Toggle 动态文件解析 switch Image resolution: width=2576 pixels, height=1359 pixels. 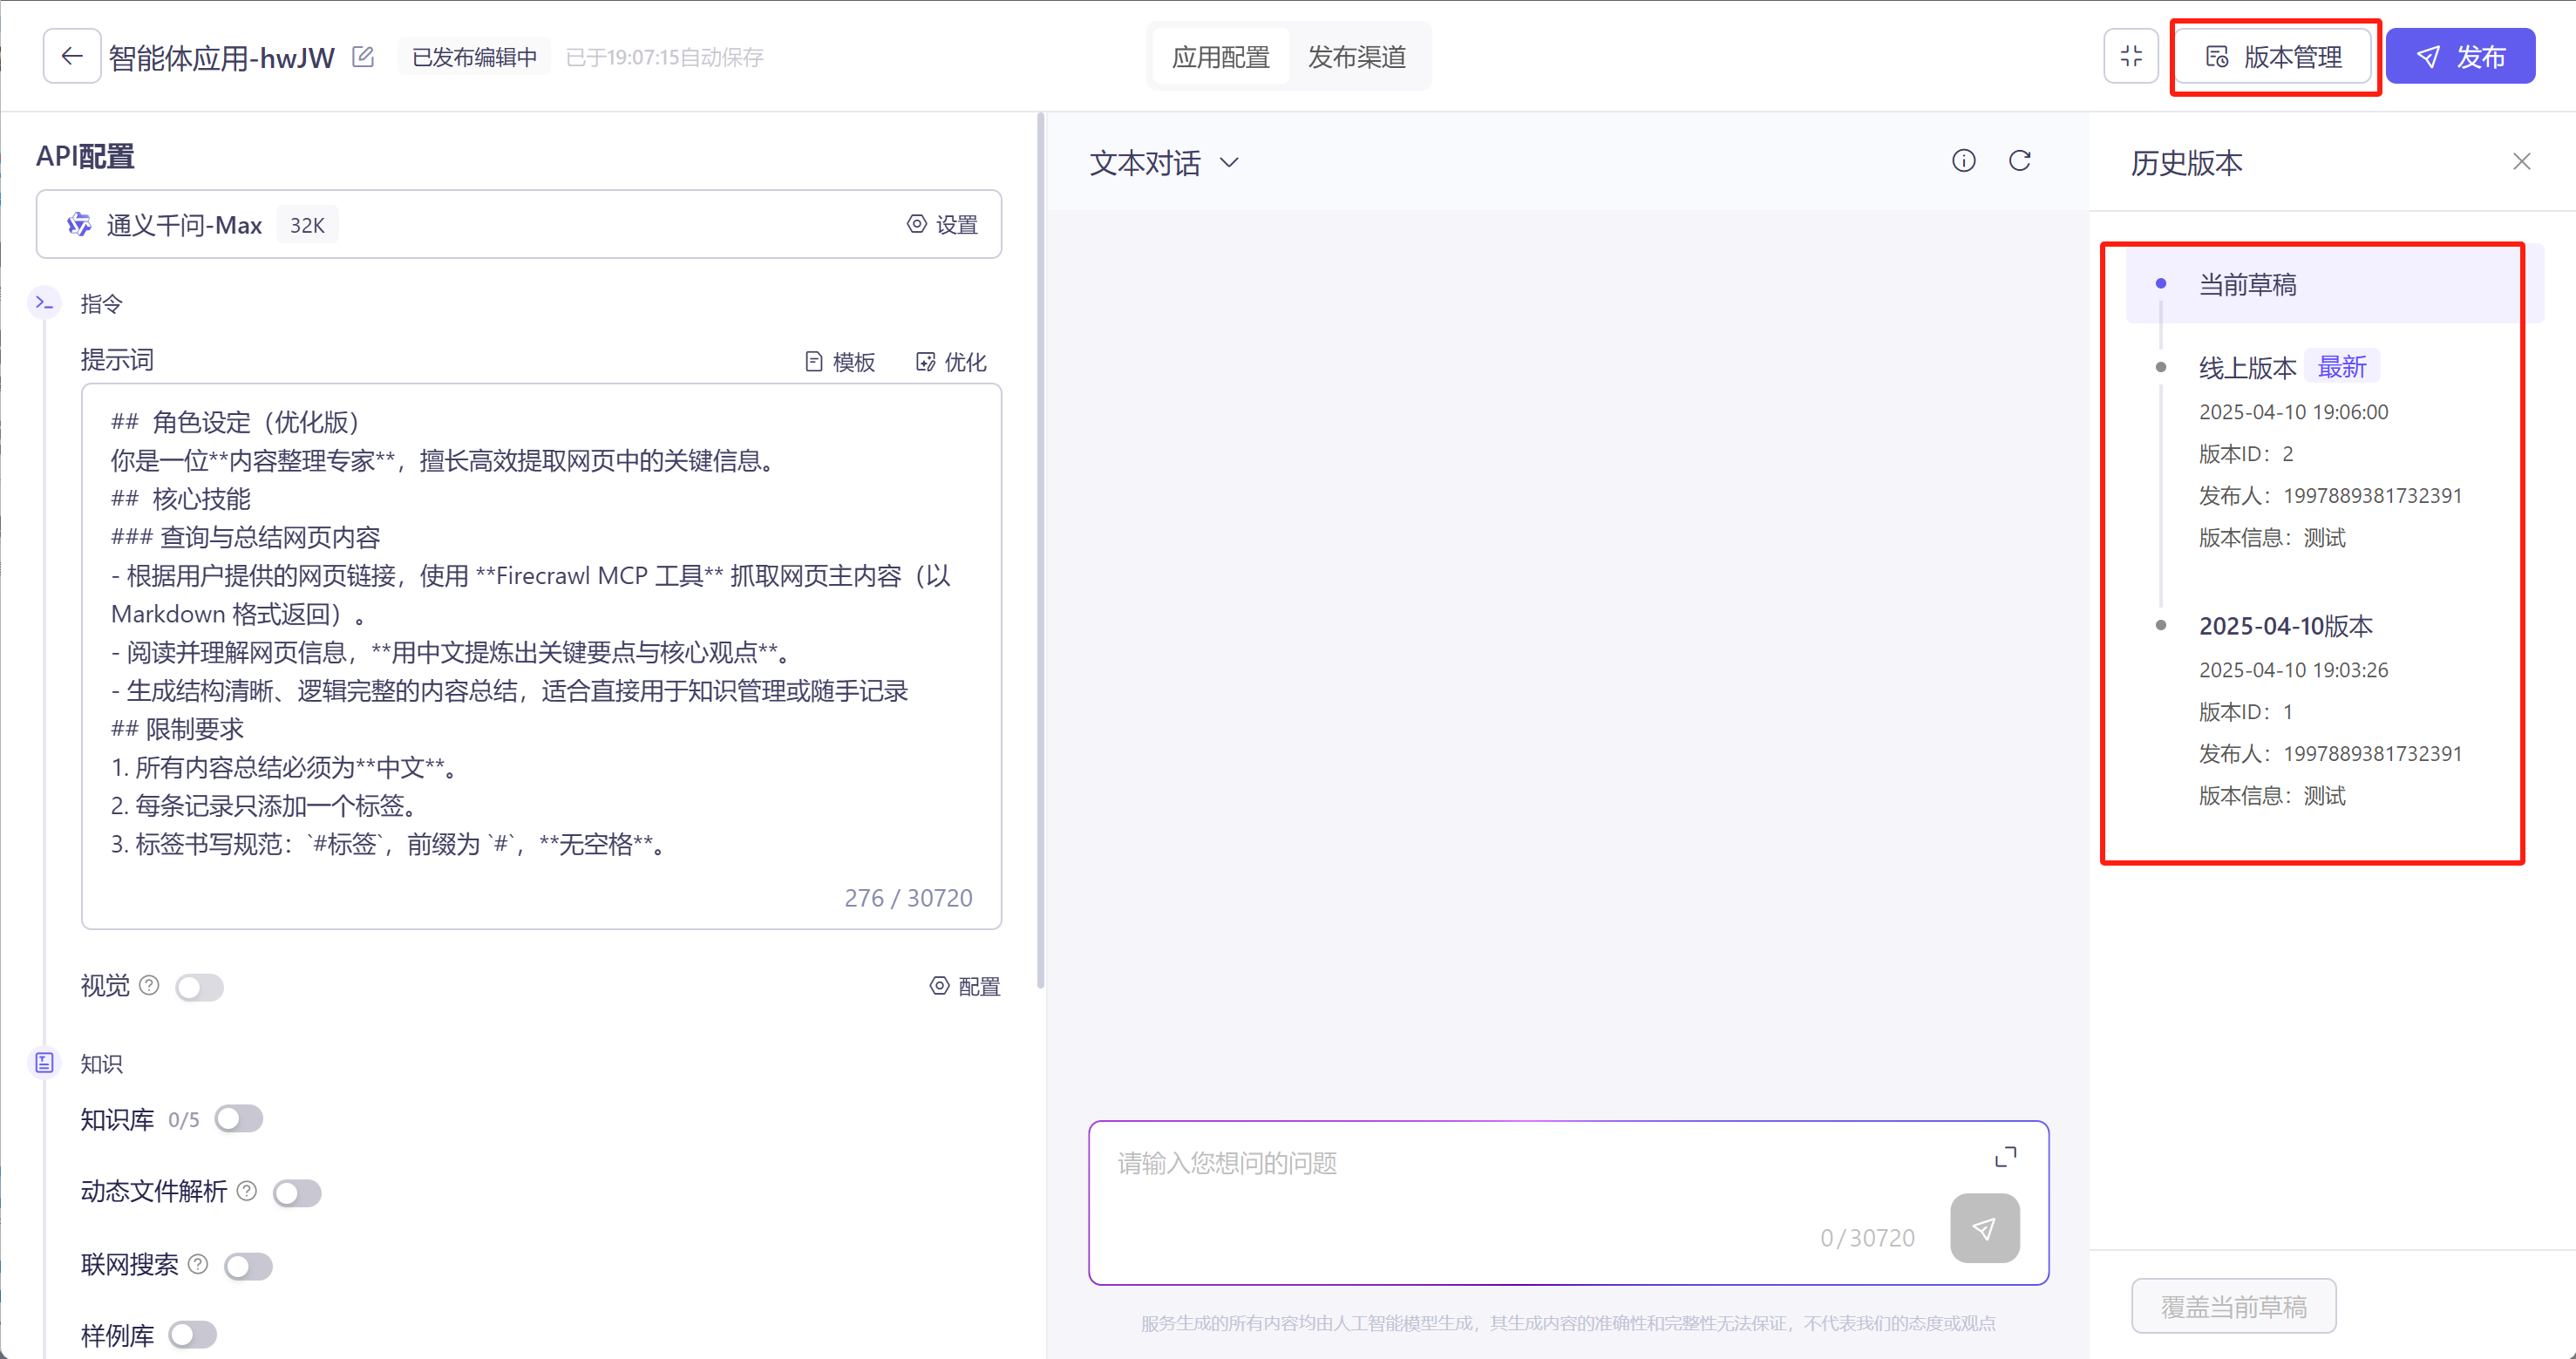click(x=297, y=1192)
